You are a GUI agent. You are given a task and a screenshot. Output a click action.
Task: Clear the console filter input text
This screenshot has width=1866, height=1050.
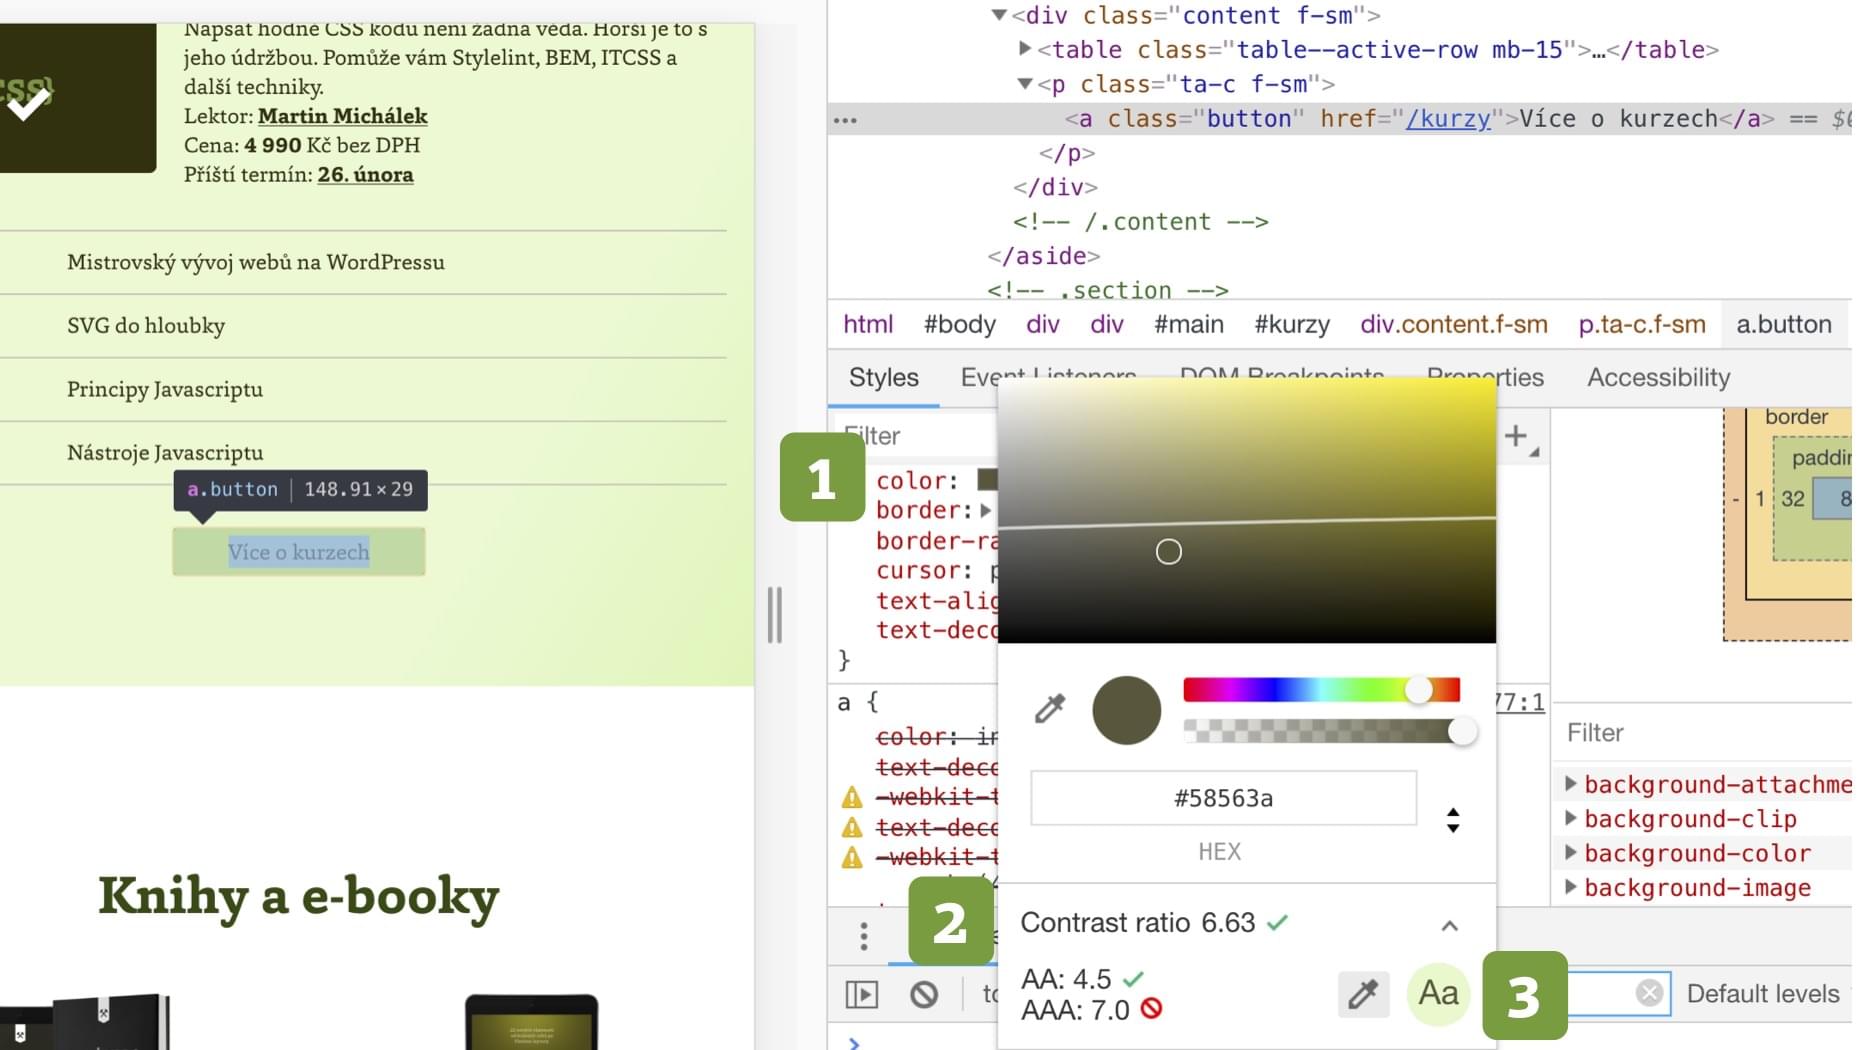(1649, 993)
